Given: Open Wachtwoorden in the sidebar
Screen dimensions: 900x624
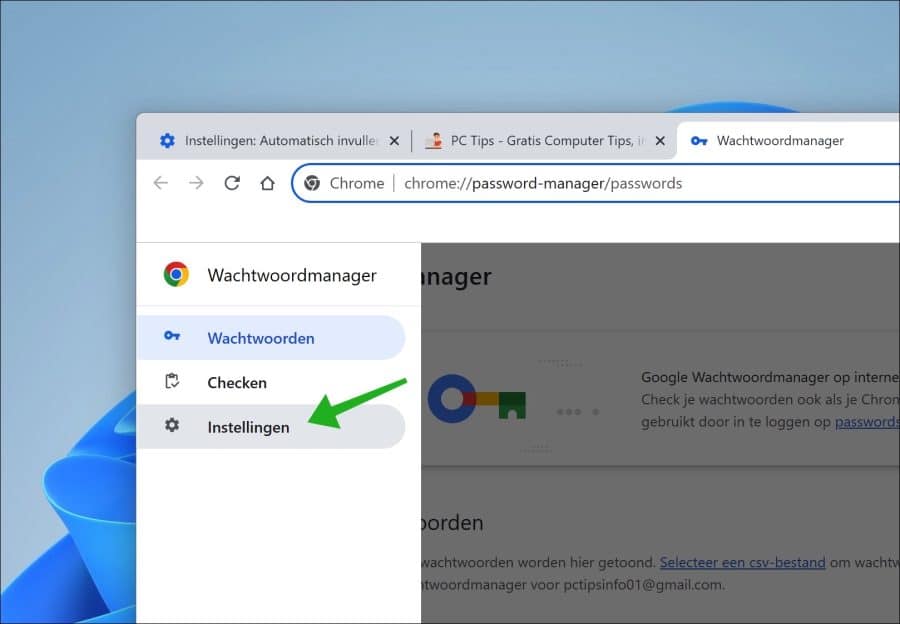Looking at the screenshot, I should point(271,338).
